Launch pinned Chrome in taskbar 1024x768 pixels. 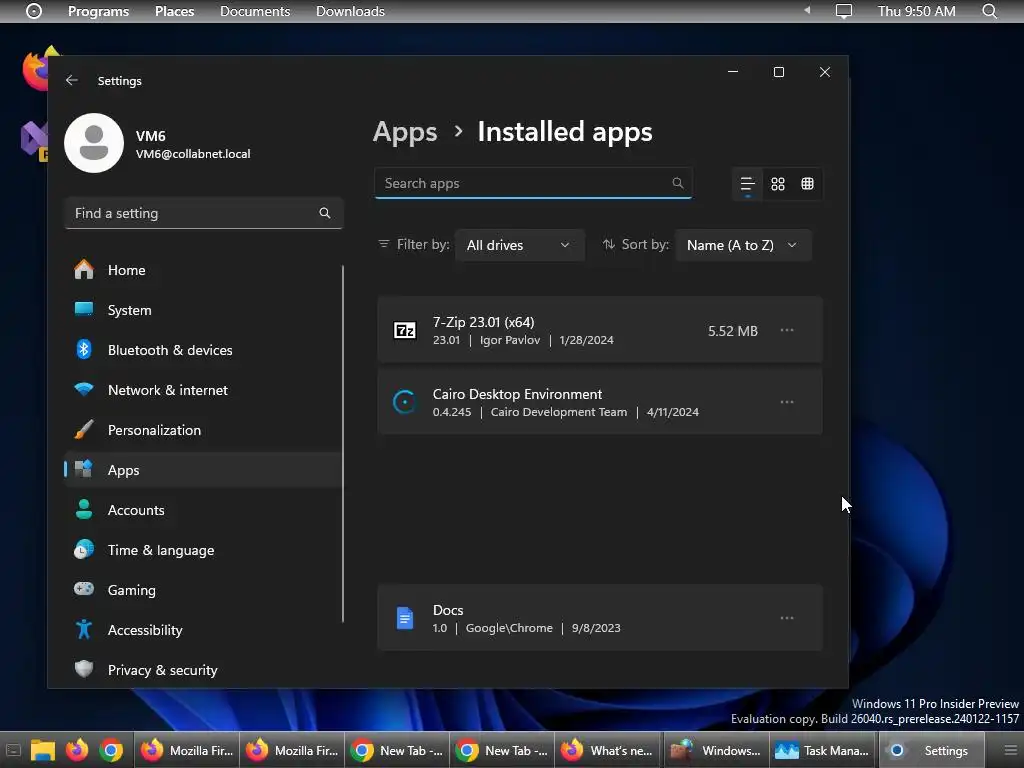[111, 750]
